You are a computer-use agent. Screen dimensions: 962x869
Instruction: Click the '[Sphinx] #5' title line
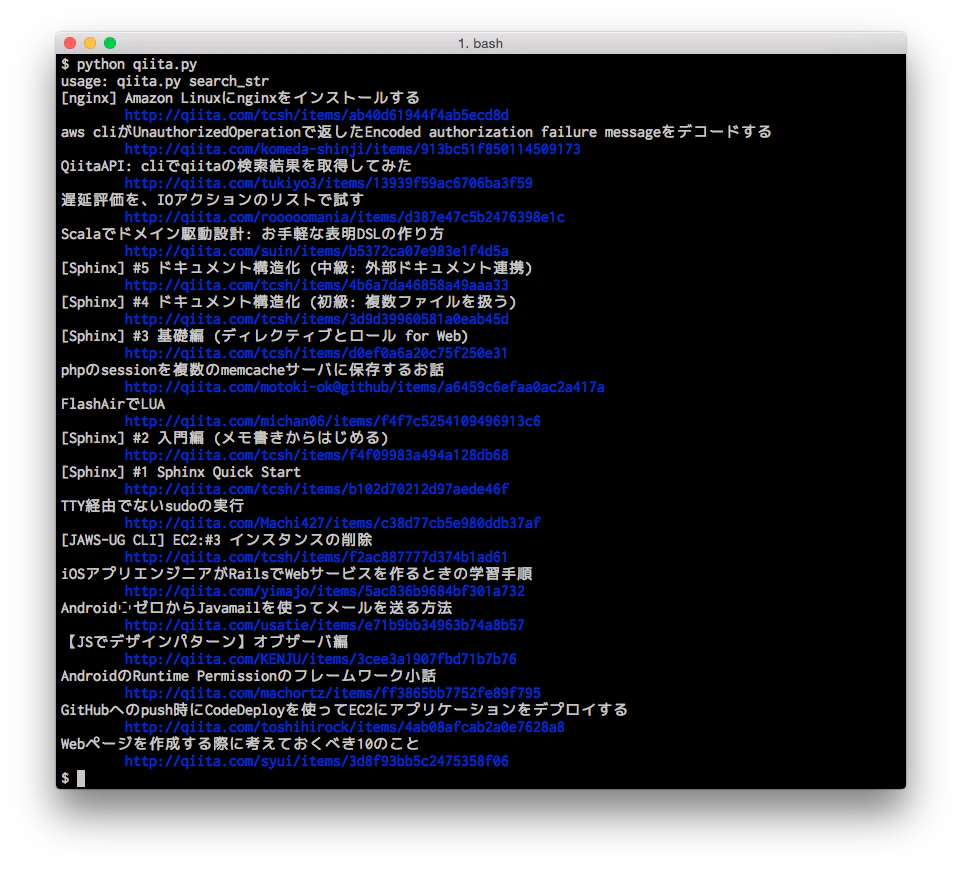(296, 268)
